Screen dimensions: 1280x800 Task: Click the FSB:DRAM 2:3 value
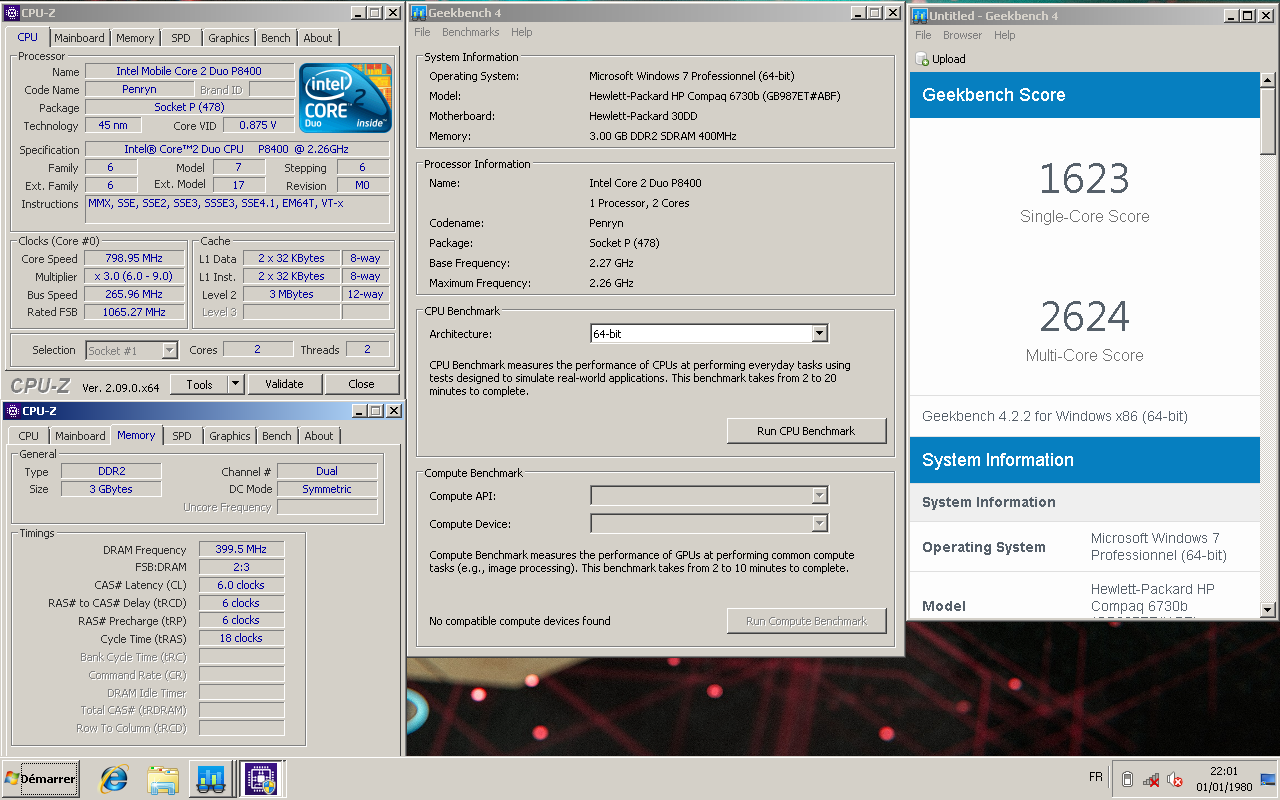pyautogui.click(x=241, y=567)
